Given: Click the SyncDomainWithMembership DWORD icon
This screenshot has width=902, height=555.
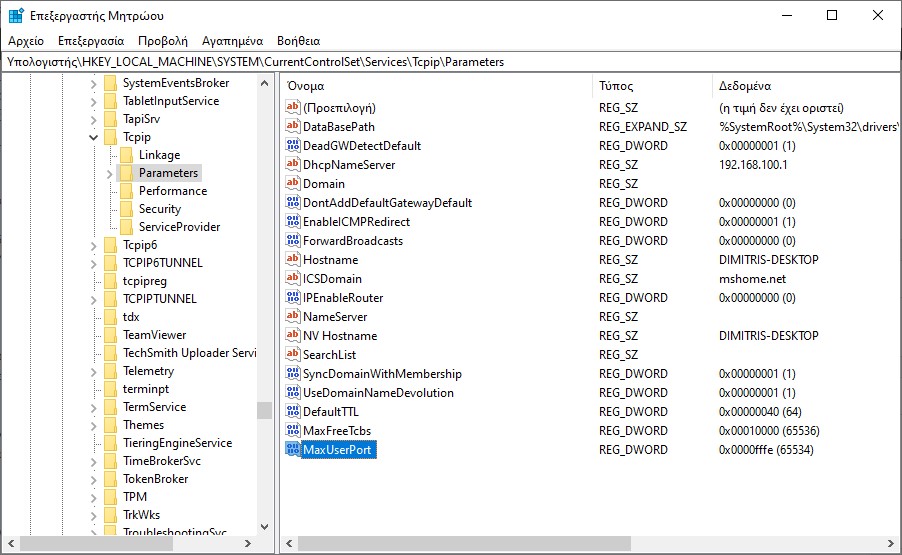Looking at the screenshot, I should click(293, 373).
